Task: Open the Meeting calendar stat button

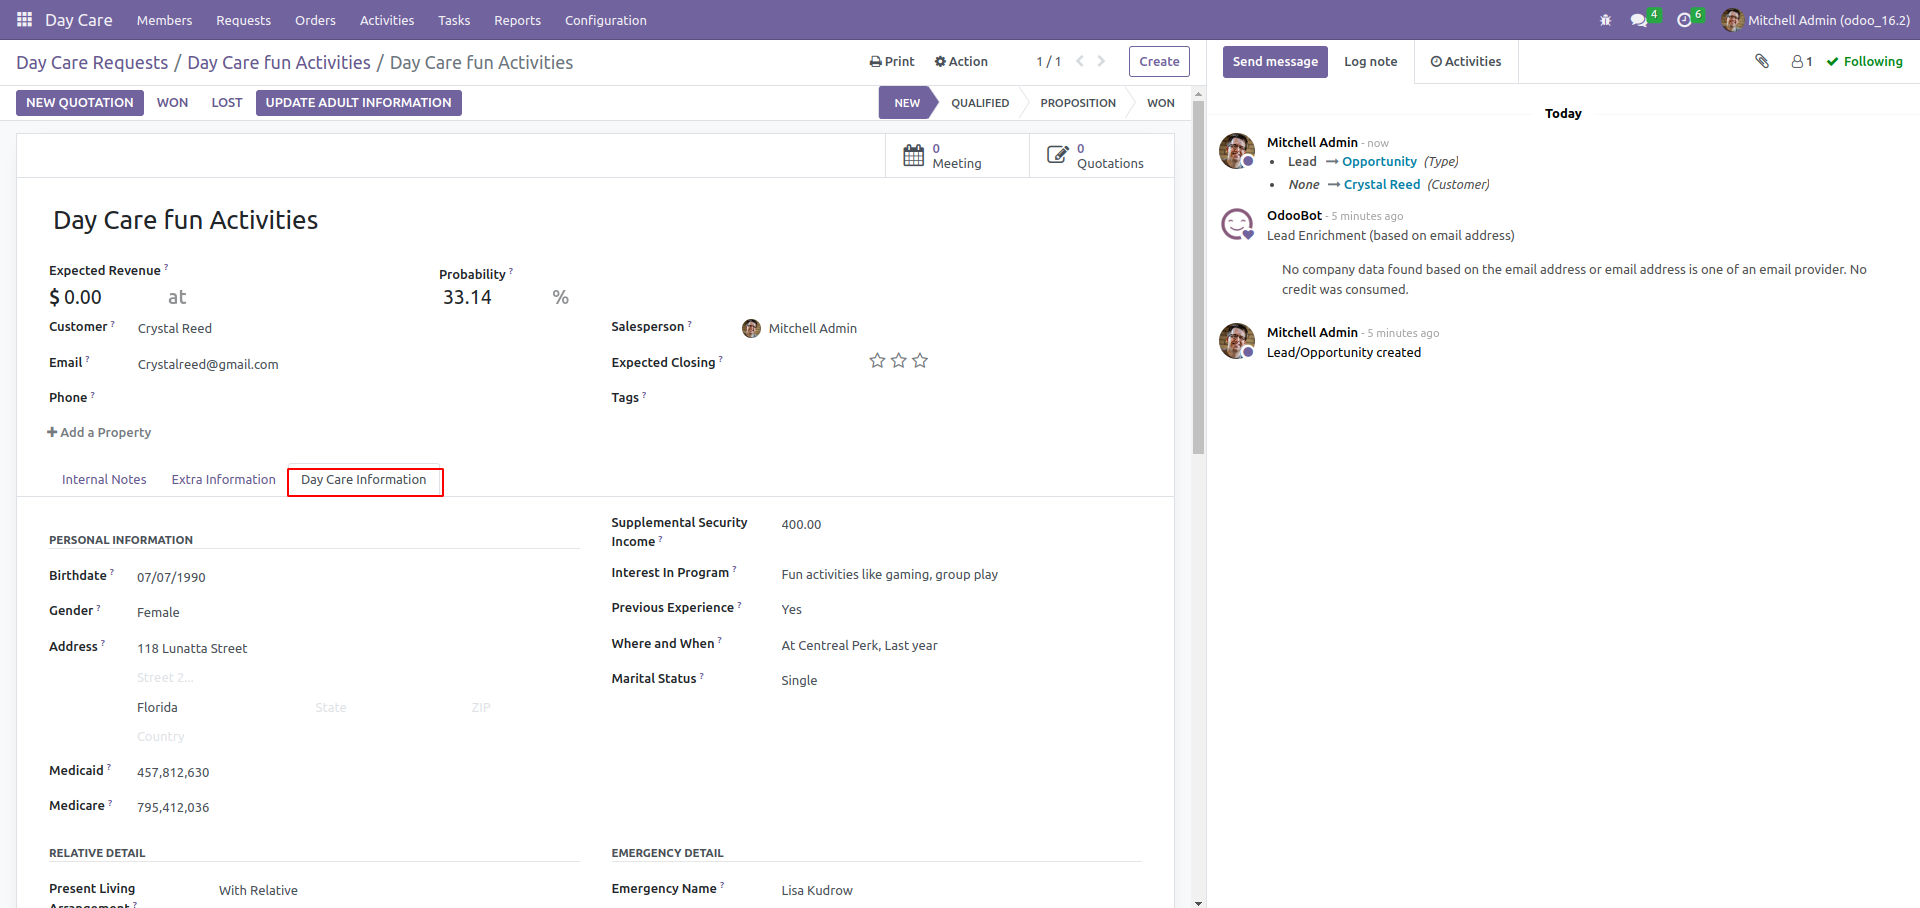Action: click(957, 156)
